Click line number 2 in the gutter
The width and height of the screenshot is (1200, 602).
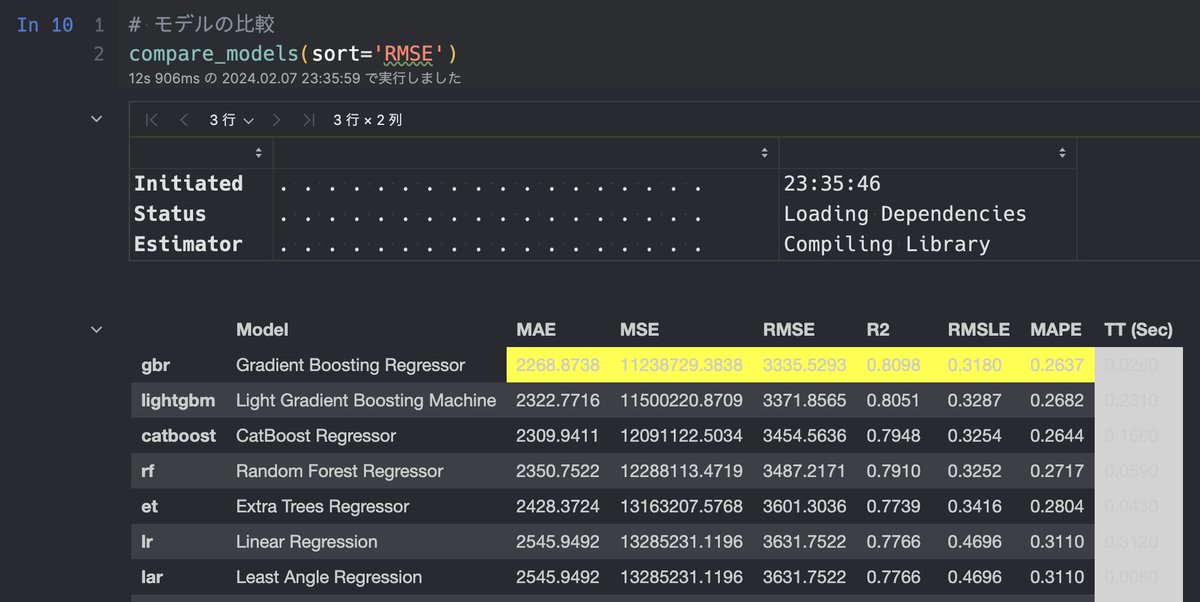tap(98, 54)
